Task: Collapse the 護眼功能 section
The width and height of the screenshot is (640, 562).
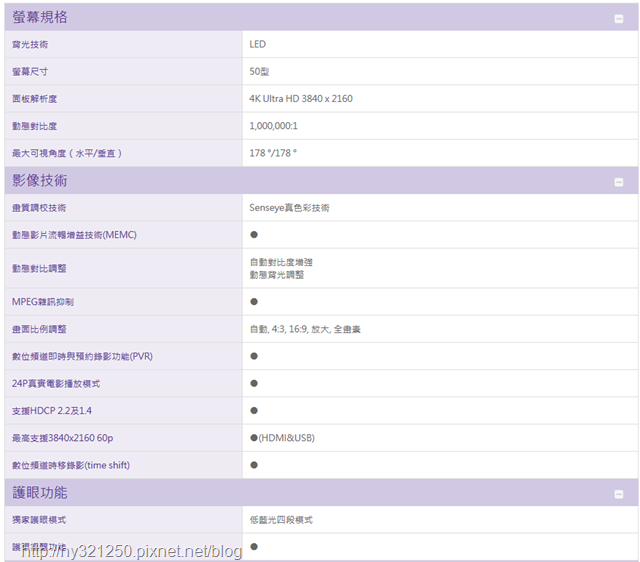Action: tap(619, 494)
